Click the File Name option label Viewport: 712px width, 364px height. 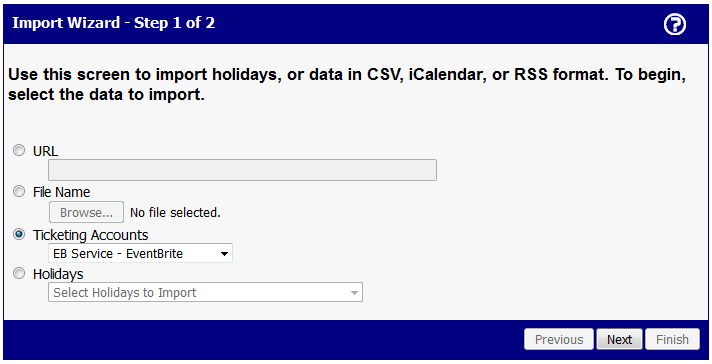click(61, 192)
